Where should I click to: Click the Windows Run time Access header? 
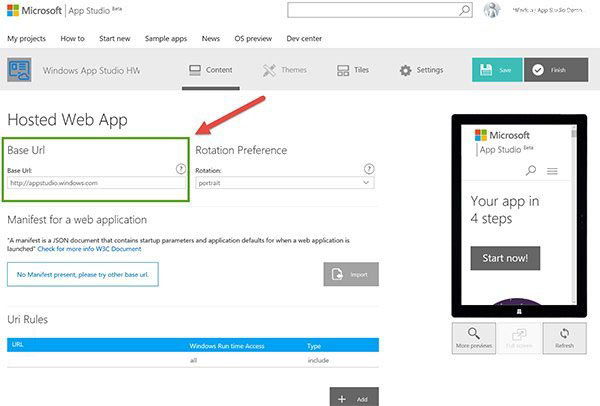coord(227,346)
